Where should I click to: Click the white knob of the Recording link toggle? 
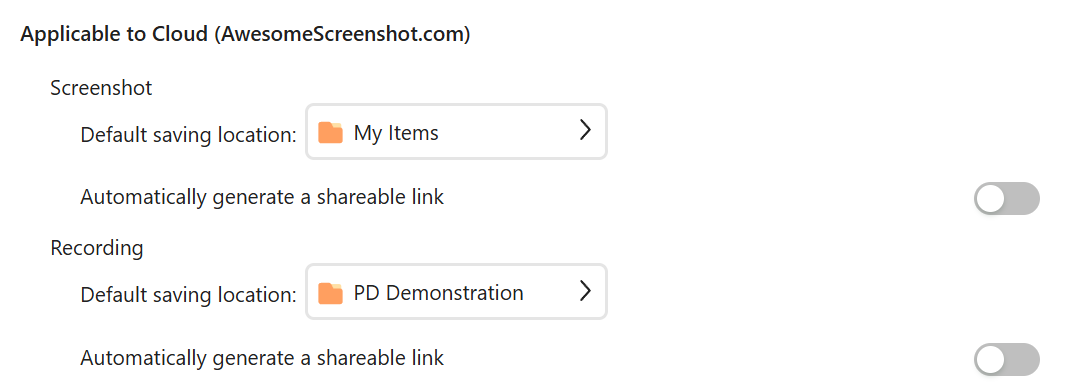click(990, 359)
